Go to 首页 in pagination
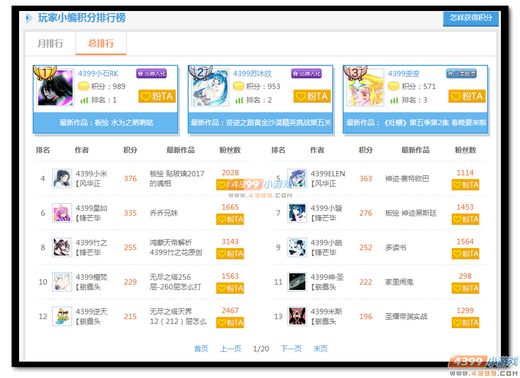The width and height of the screenshot is (520, 378). pos(201,349)
